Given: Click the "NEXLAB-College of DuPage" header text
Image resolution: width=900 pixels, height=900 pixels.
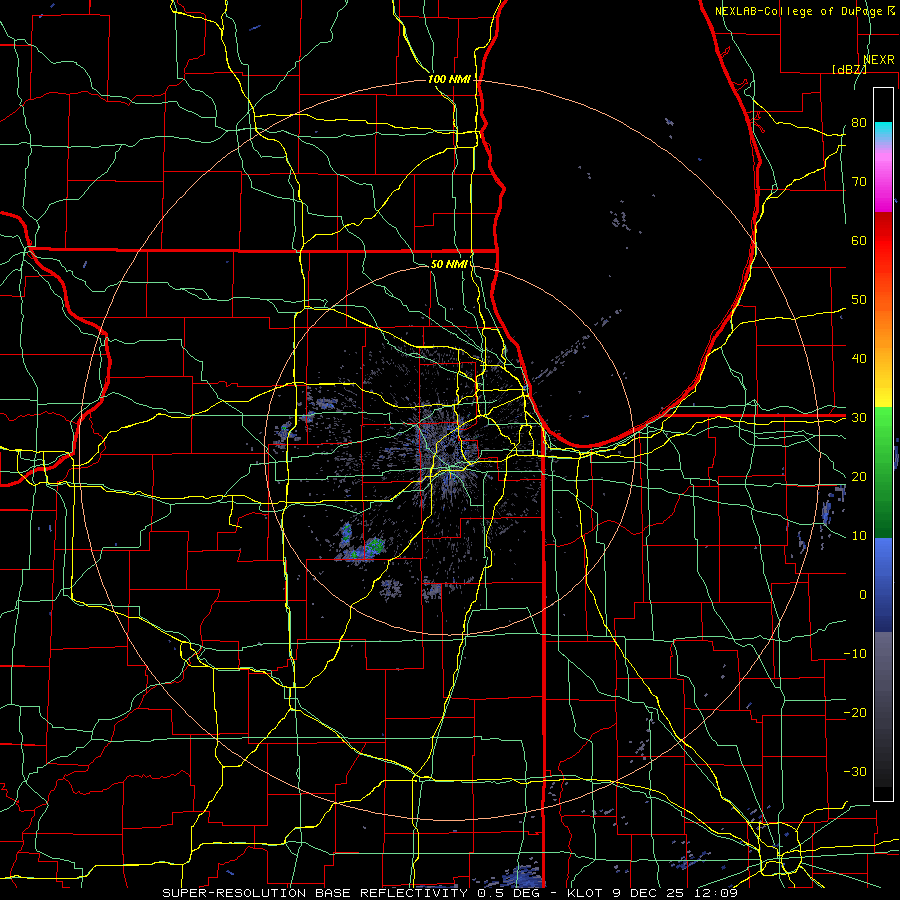Looking at the screenshot, I should (x=798, y=11).
